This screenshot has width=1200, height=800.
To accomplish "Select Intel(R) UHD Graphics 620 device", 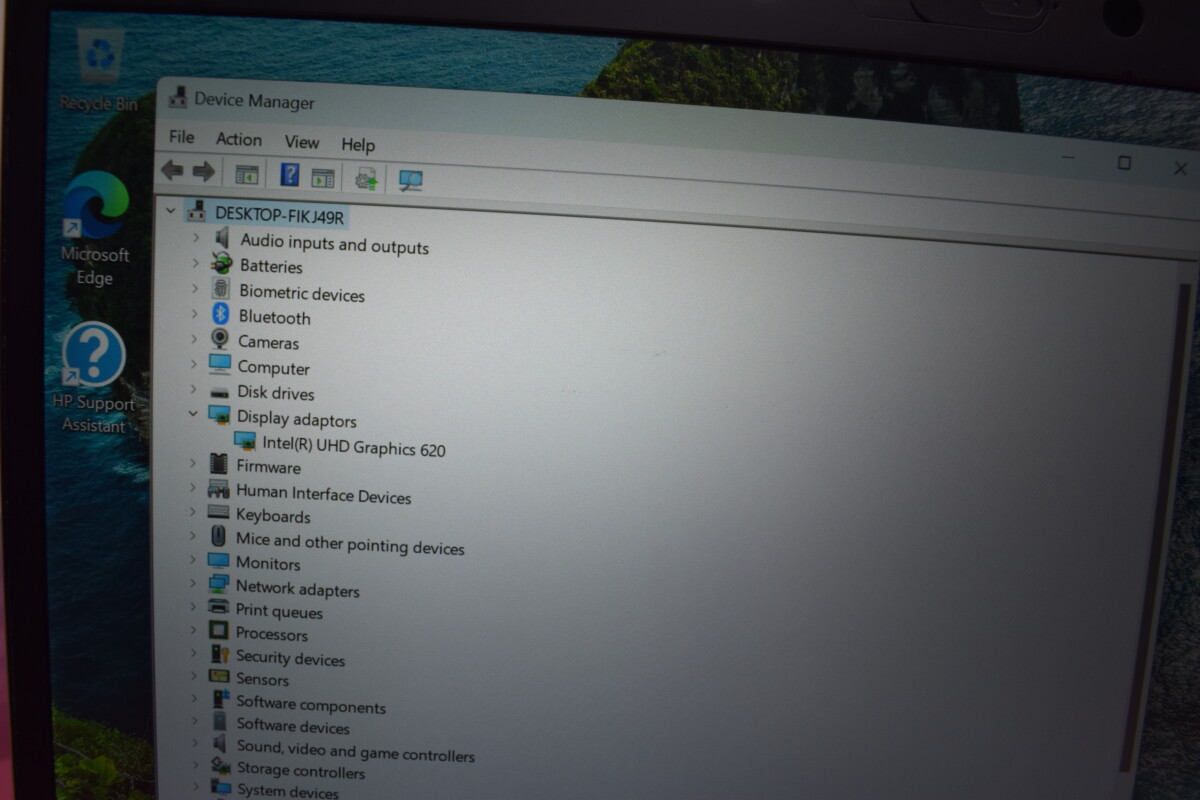I will (x=353, y=446).
